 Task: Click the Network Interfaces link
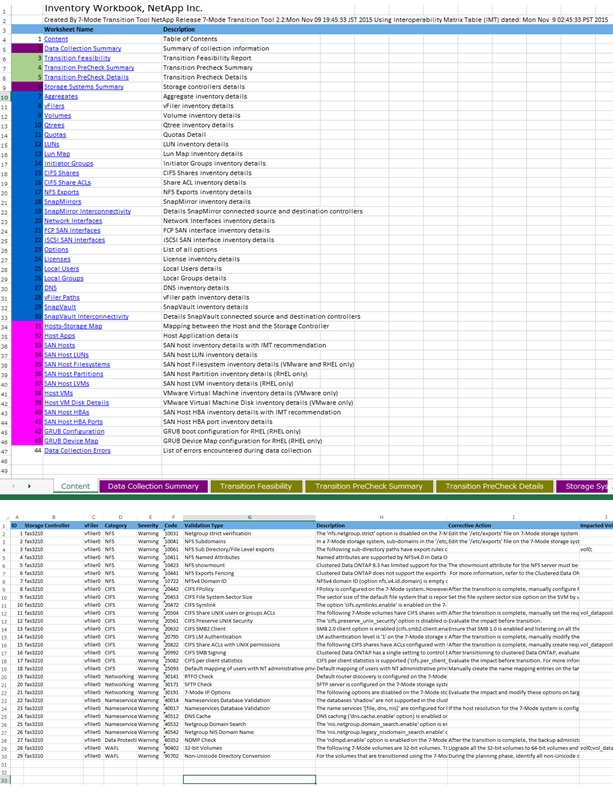[73, 221]
